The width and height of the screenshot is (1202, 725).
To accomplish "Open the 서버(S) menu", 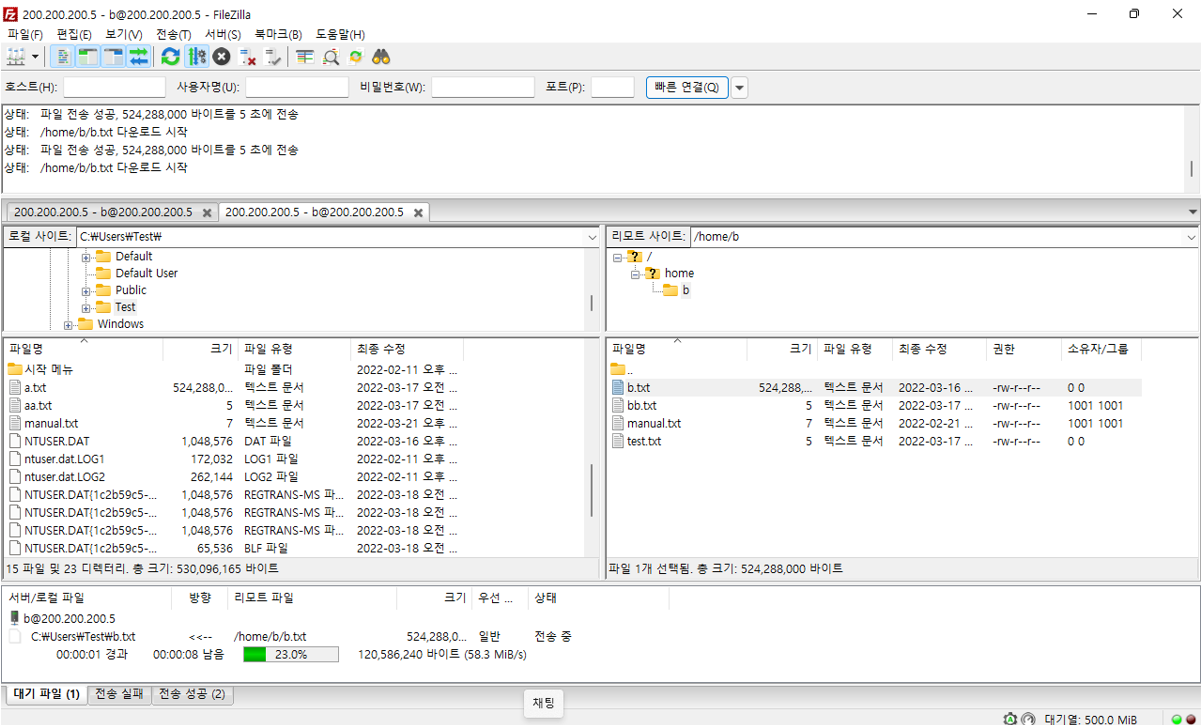I will [x=223, y=34].
